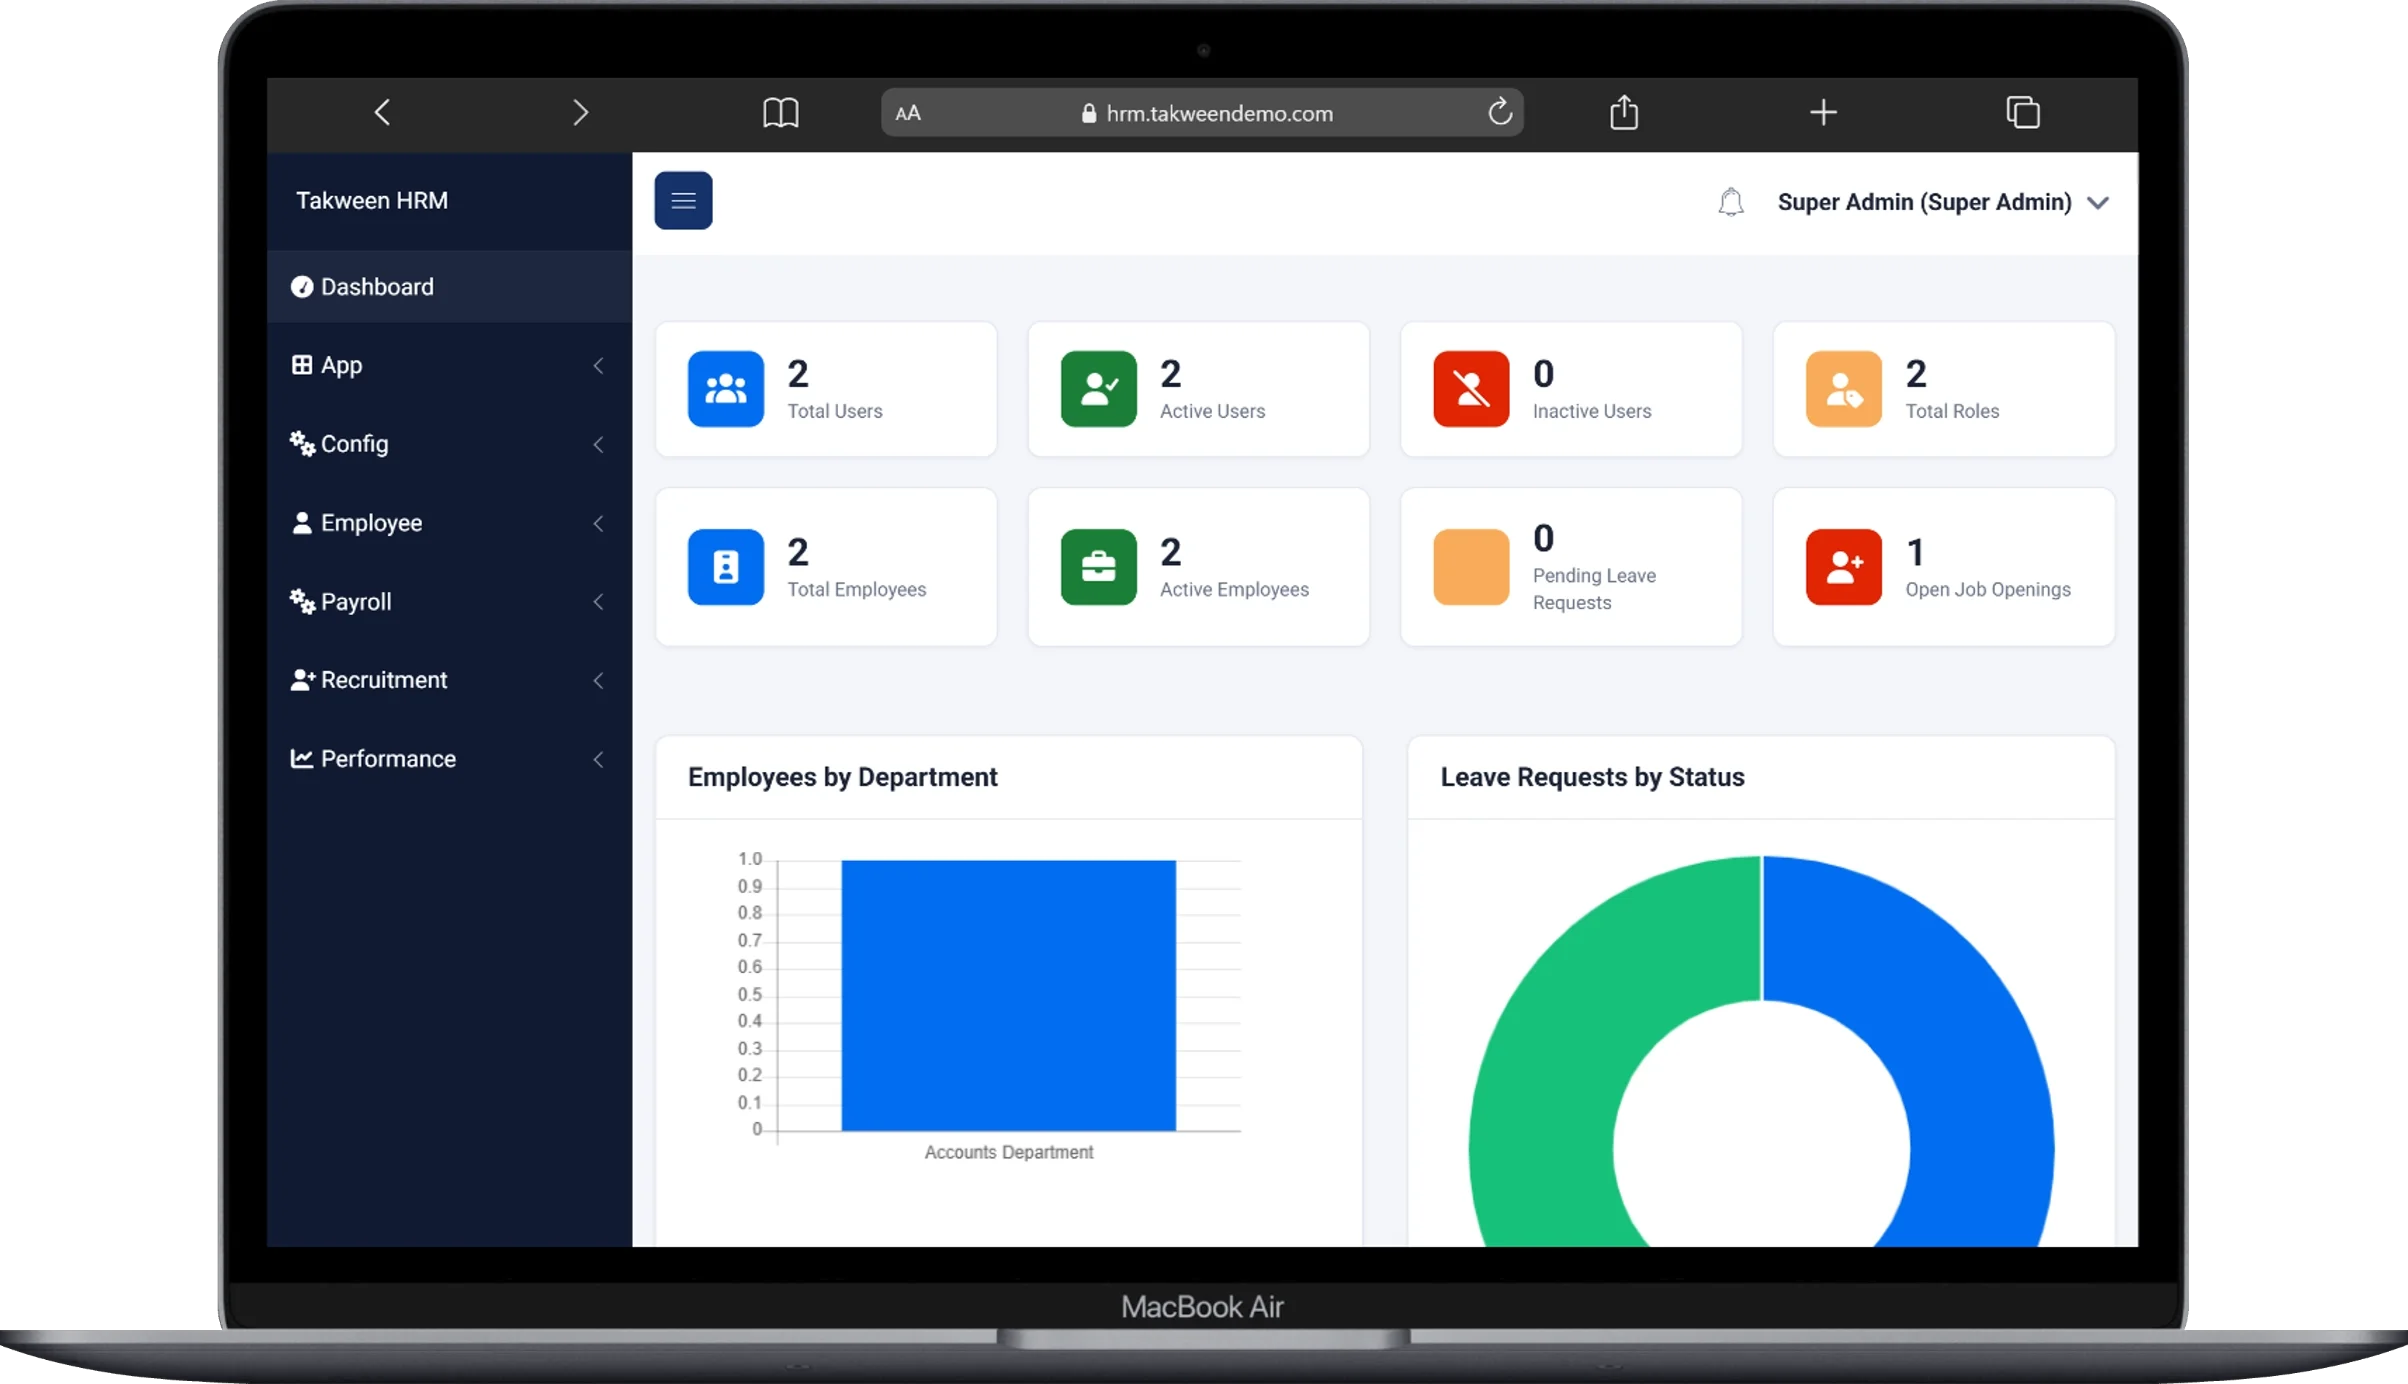Click the Accounts Department axis label
This screenshot has height=1384, width=2408.
1008,1152
